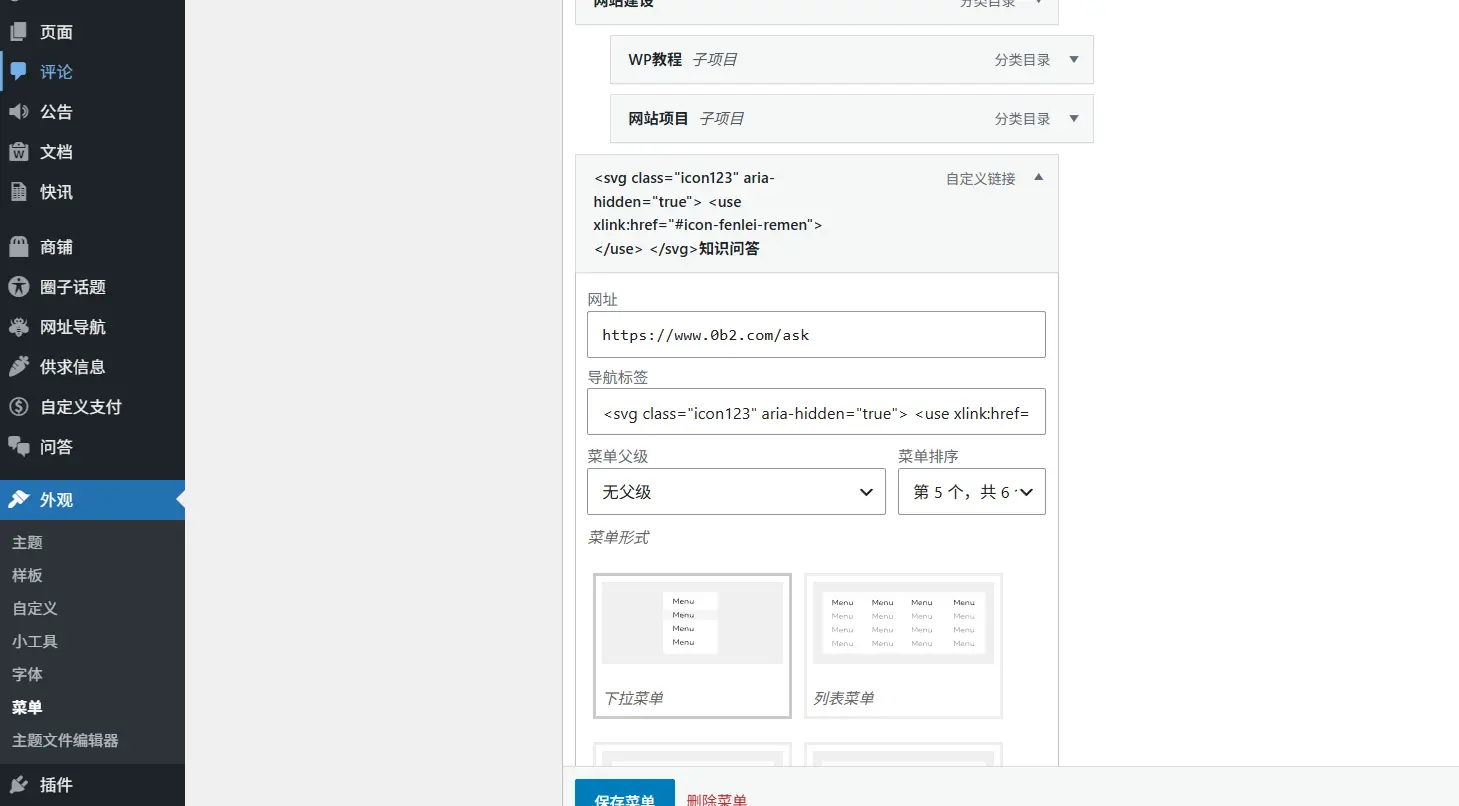This screenshot has height=806, width=1459.
Task: Open the 小工具 submenu entry
Action: point(35,641)
